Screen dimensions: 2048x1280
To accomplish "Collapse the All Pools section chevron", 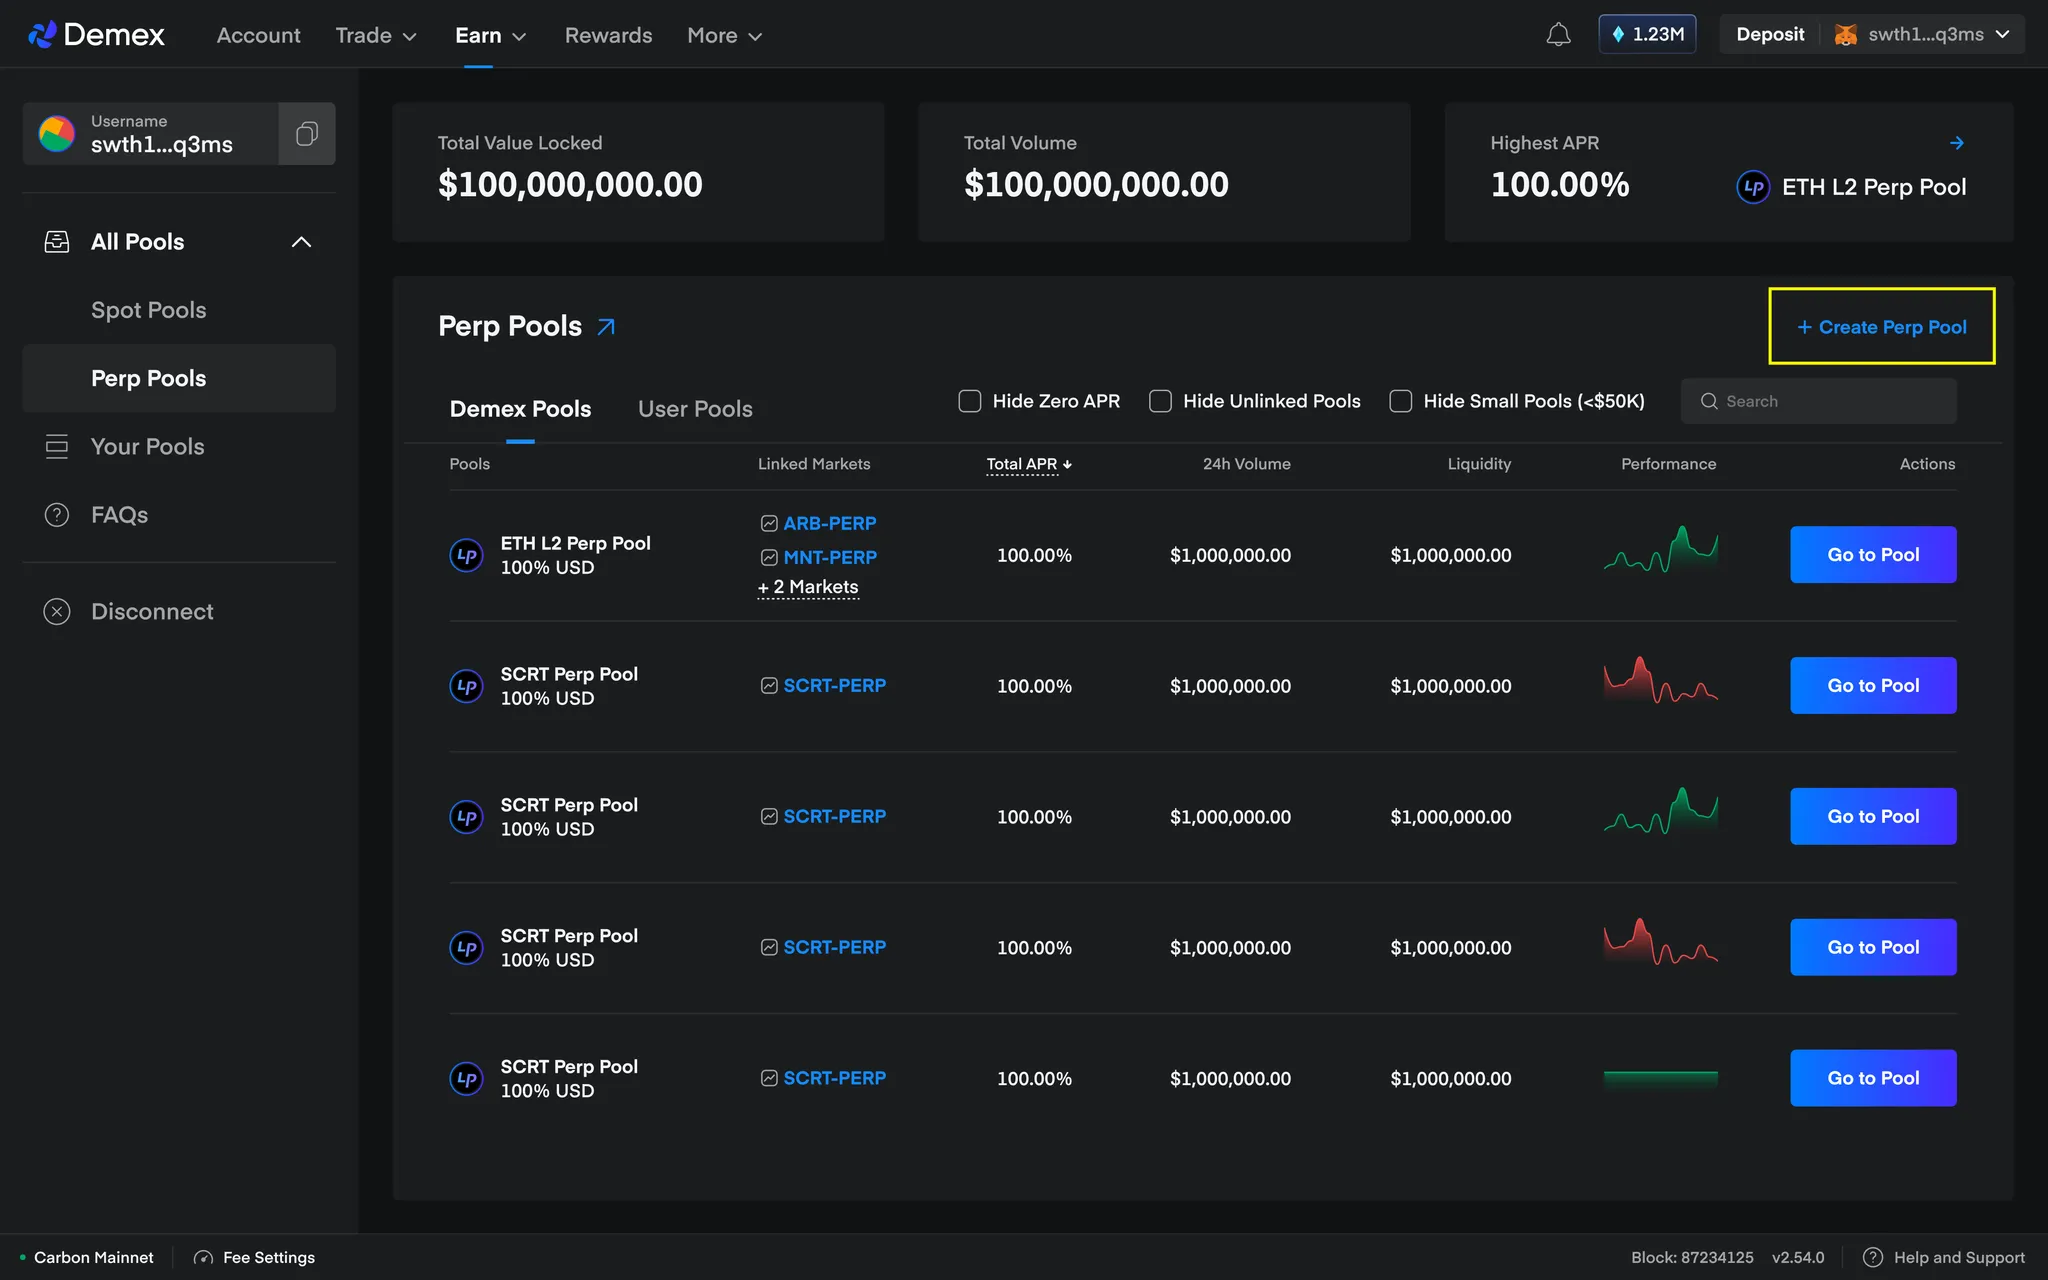I will tap(301, 242).
